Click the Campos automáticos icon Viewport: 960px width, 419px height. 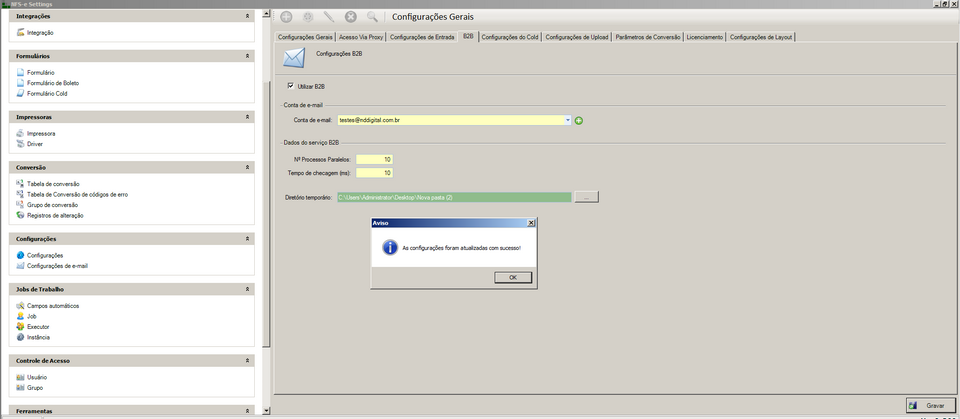(20, 306)
